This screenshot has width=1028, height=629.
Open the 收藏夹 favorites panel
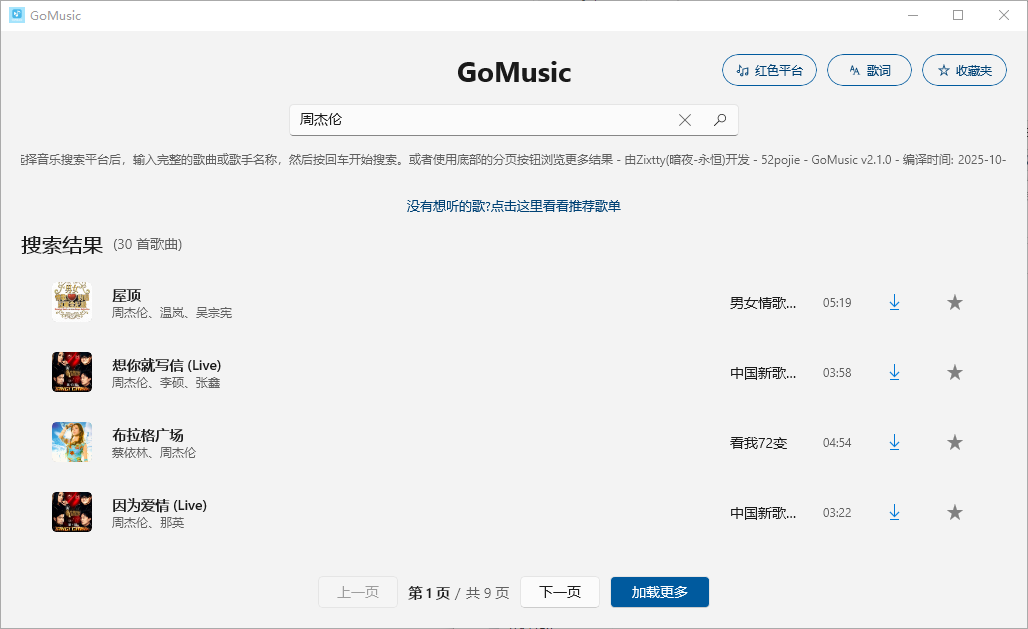coord(964,69)
